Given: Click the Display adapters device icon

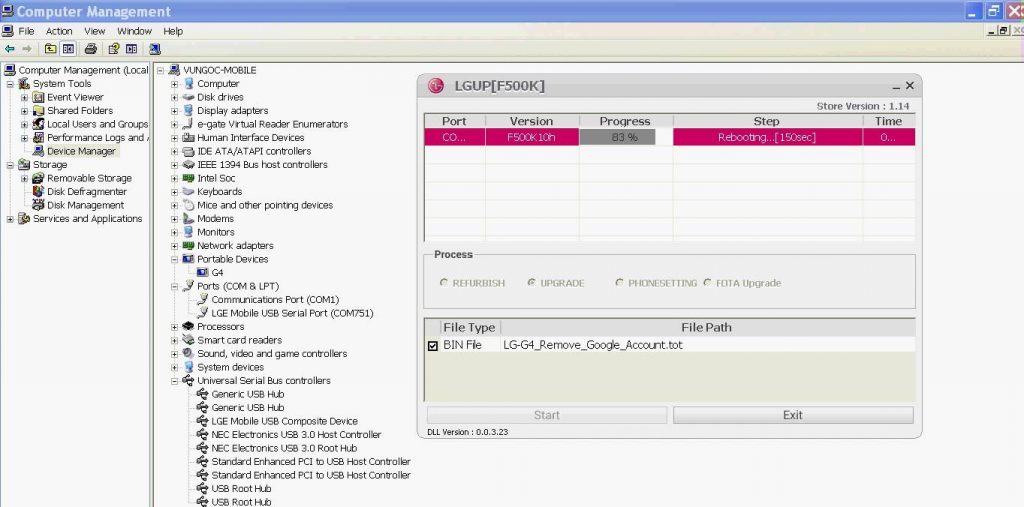Looking at the screenshot, I should pos(189,110).
